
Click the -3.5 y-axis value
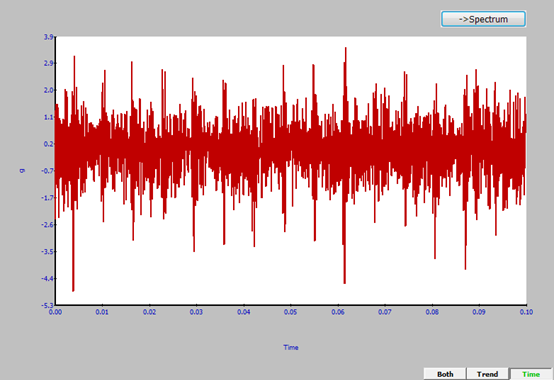[48, 251]
